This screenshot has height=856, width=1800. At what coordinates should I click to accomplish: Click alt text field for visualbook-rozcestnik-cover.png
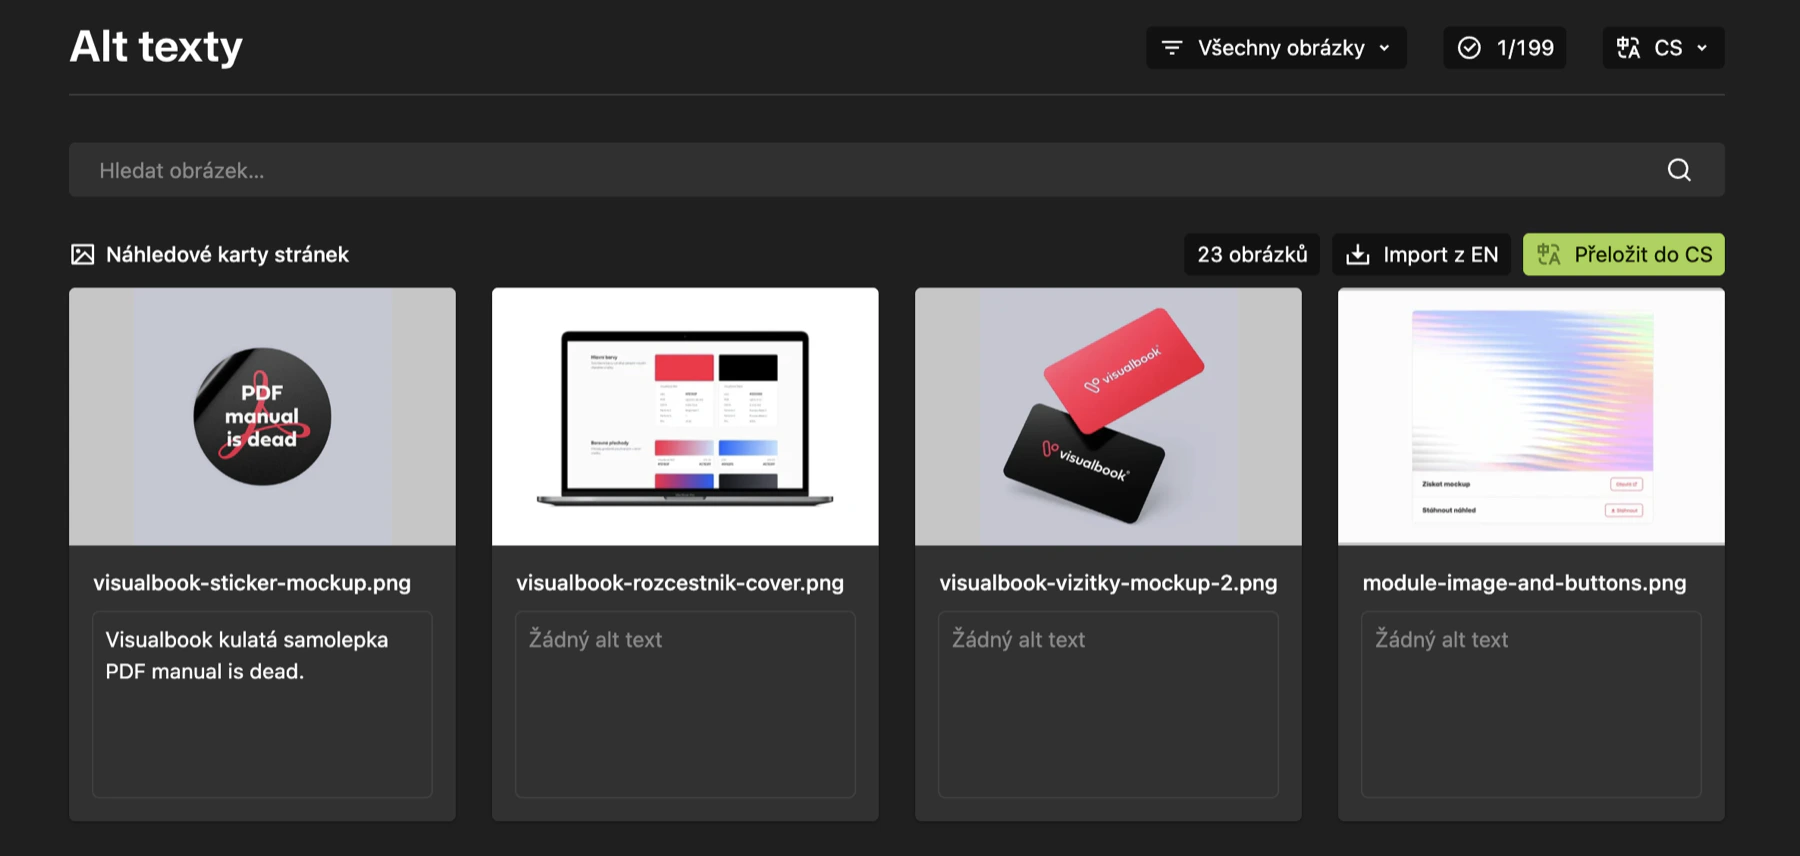click(x=685, y=704)
